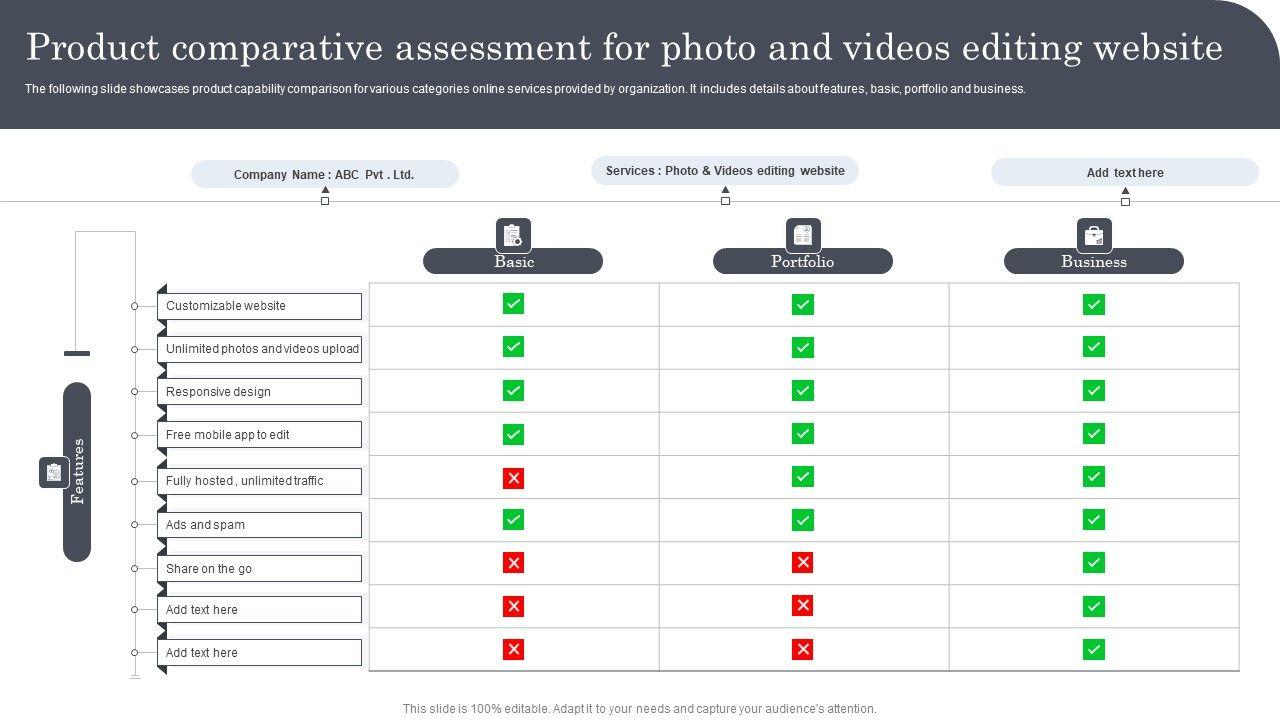
Task: Select the Portfolio plan header pill
Action: (x=803, y=261)
